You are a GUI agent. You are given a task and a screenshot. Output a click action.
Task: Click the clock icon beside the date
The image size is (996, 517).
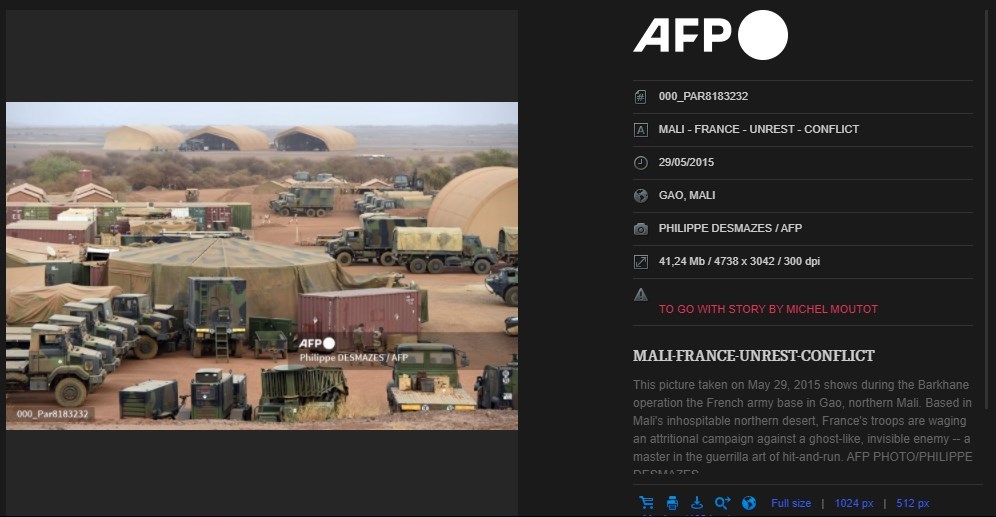(641, 163)
